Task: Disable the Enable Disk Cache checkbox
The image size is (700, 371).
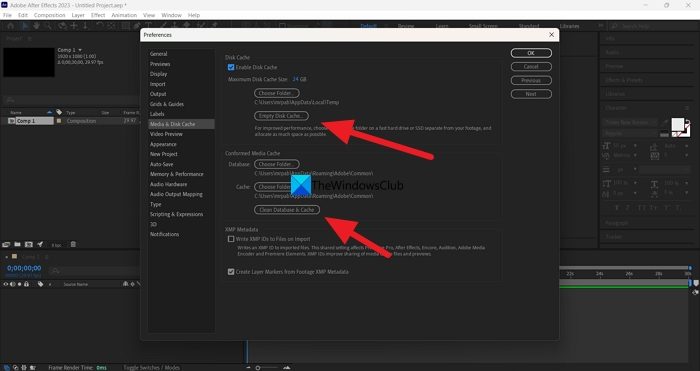Action: [231, 67]
